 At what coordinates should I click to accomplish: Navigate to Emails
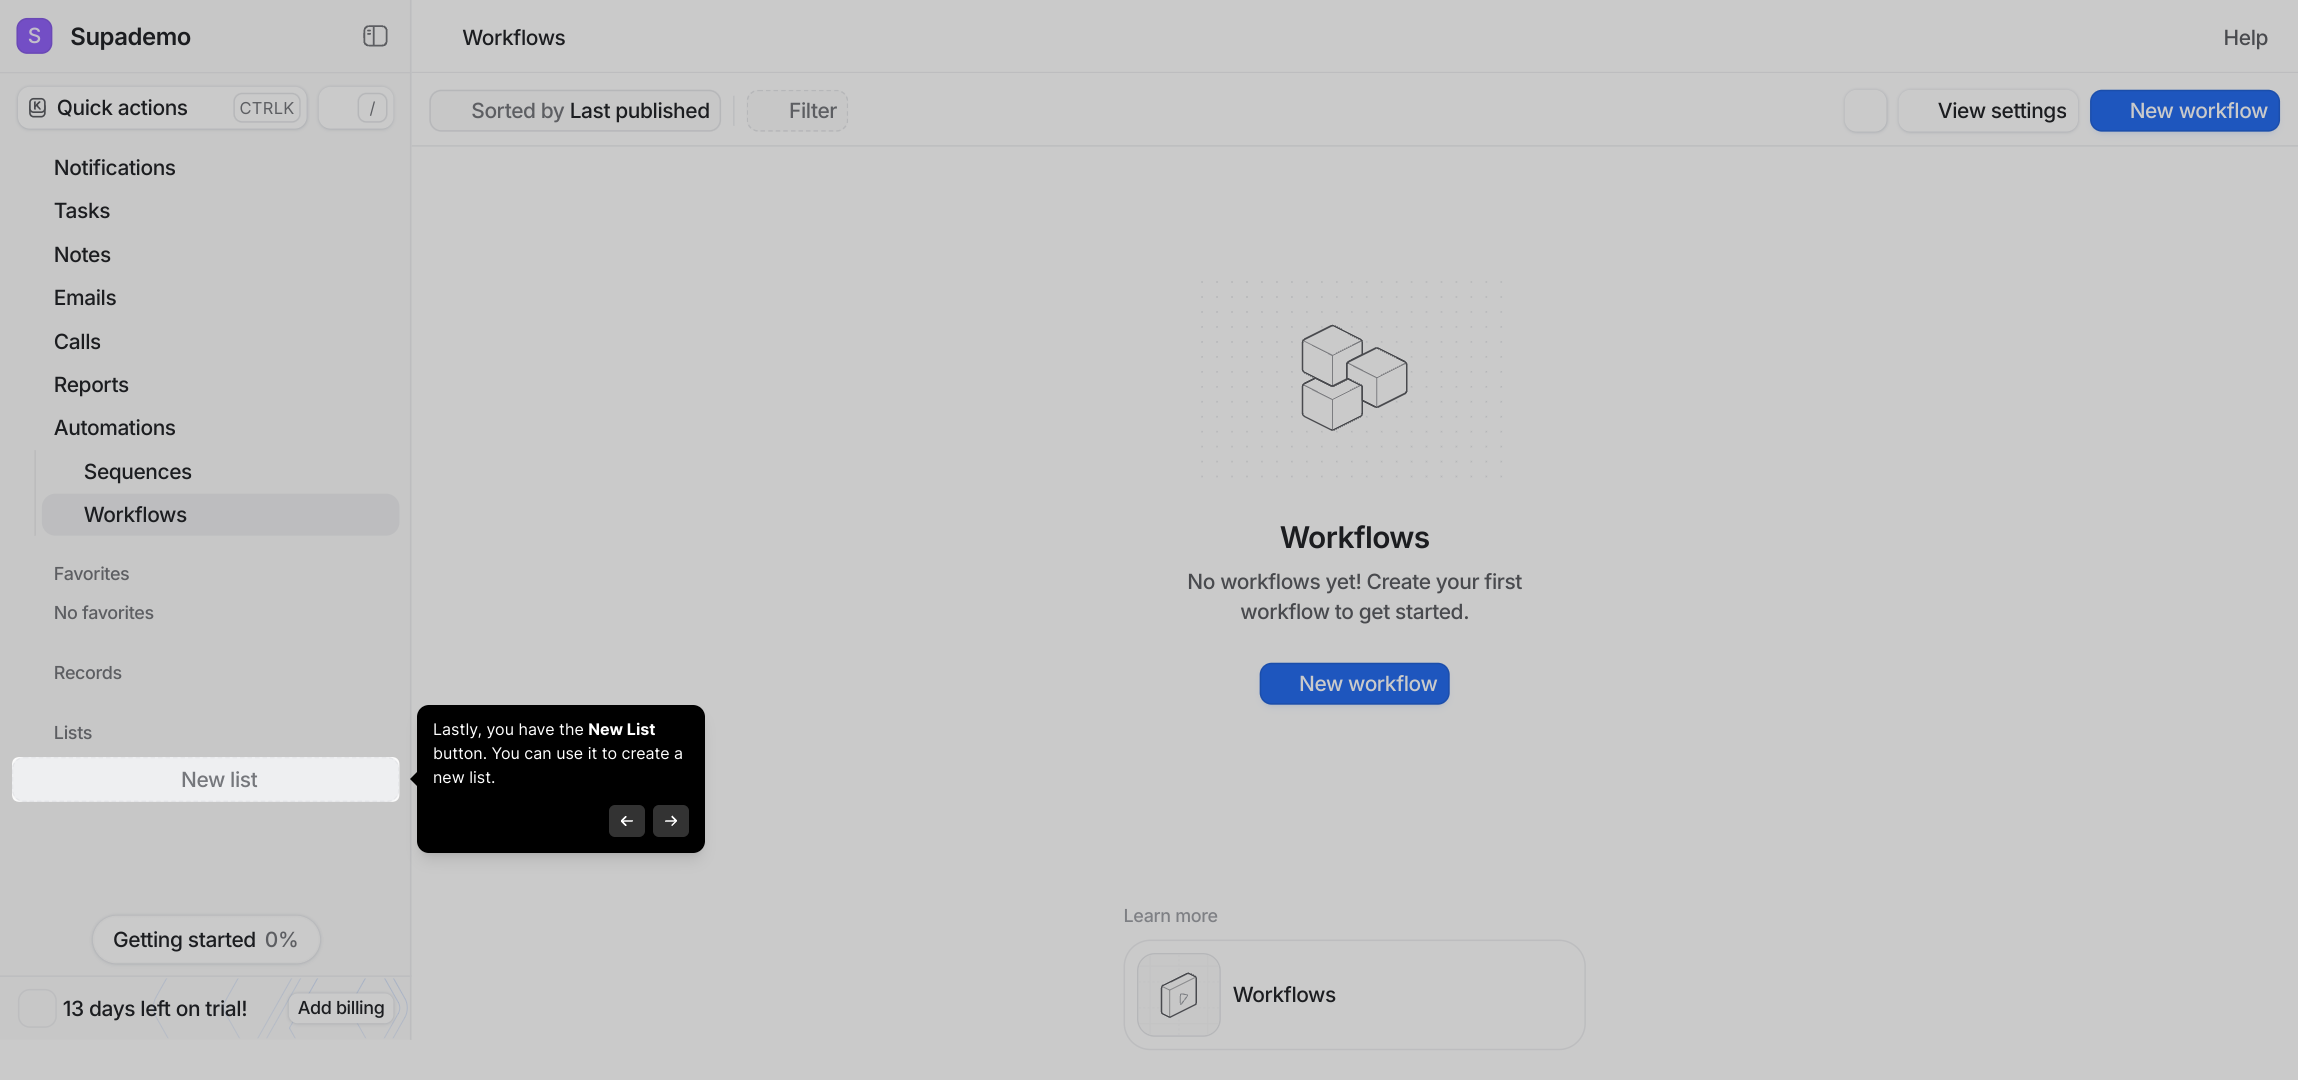point(85,298)
